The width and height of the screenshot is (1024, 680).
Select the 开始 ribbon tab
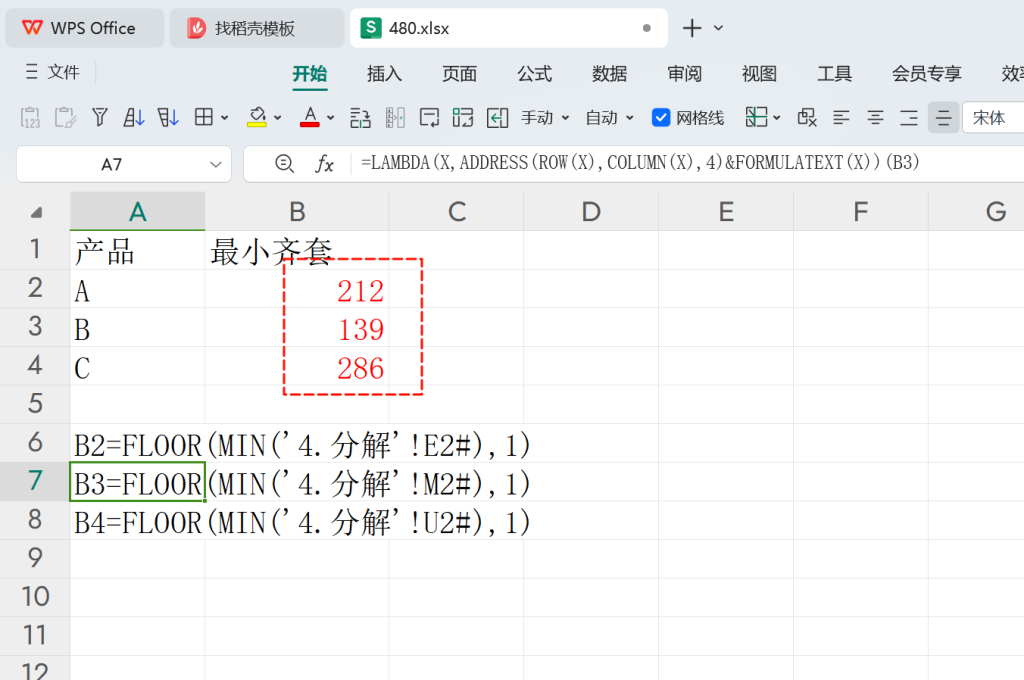[310, 73]
